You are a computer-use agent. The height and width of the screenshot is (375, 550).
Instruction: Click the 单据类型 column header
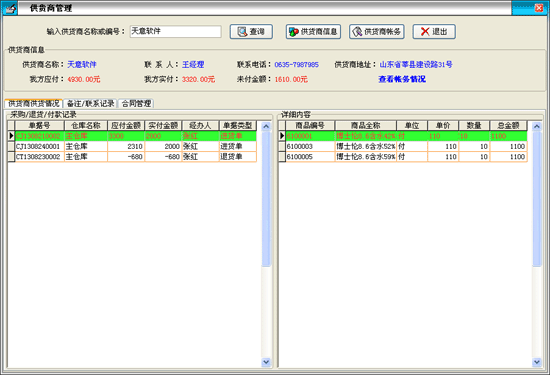(238, 126)
